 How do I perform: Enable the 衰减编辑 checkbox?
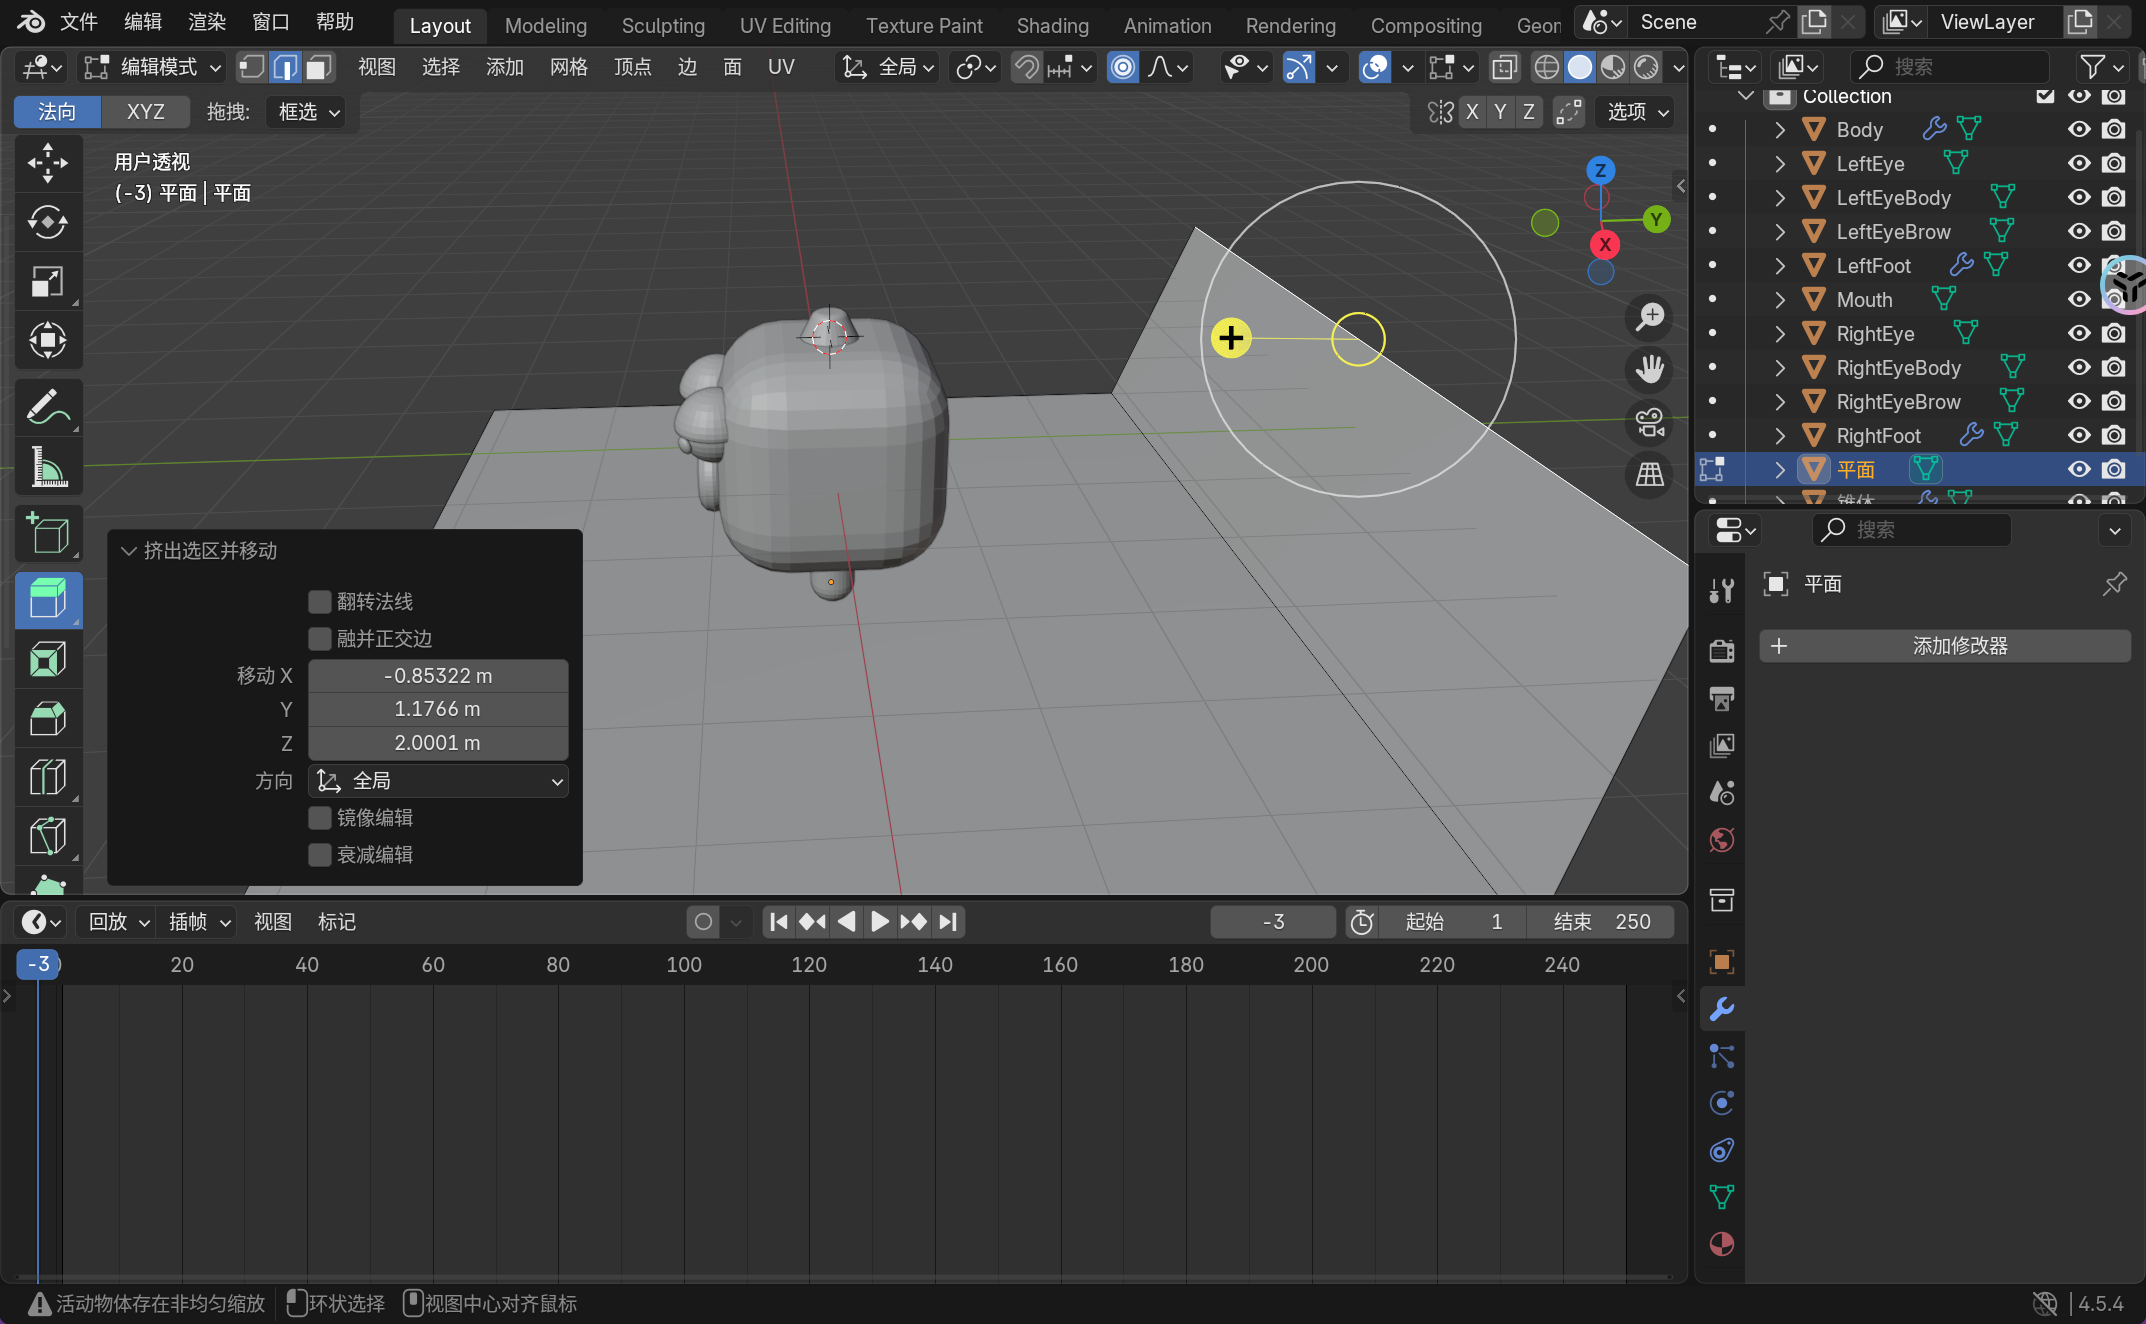[320, 854]
